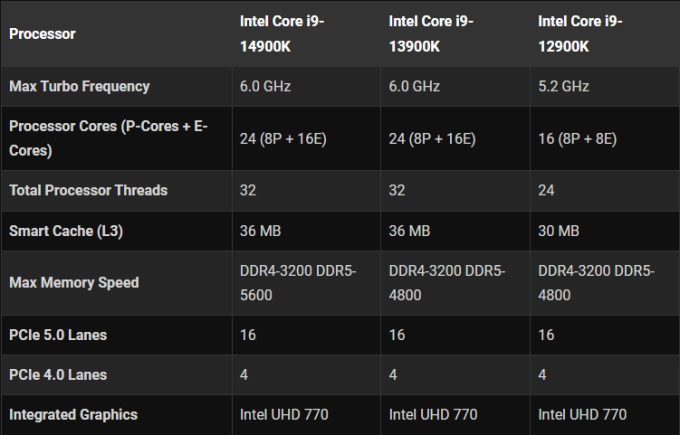680x435 pixels.
Task: Click the PCIe 5.0 Lanes row label
Action: [x=58, y=334]
